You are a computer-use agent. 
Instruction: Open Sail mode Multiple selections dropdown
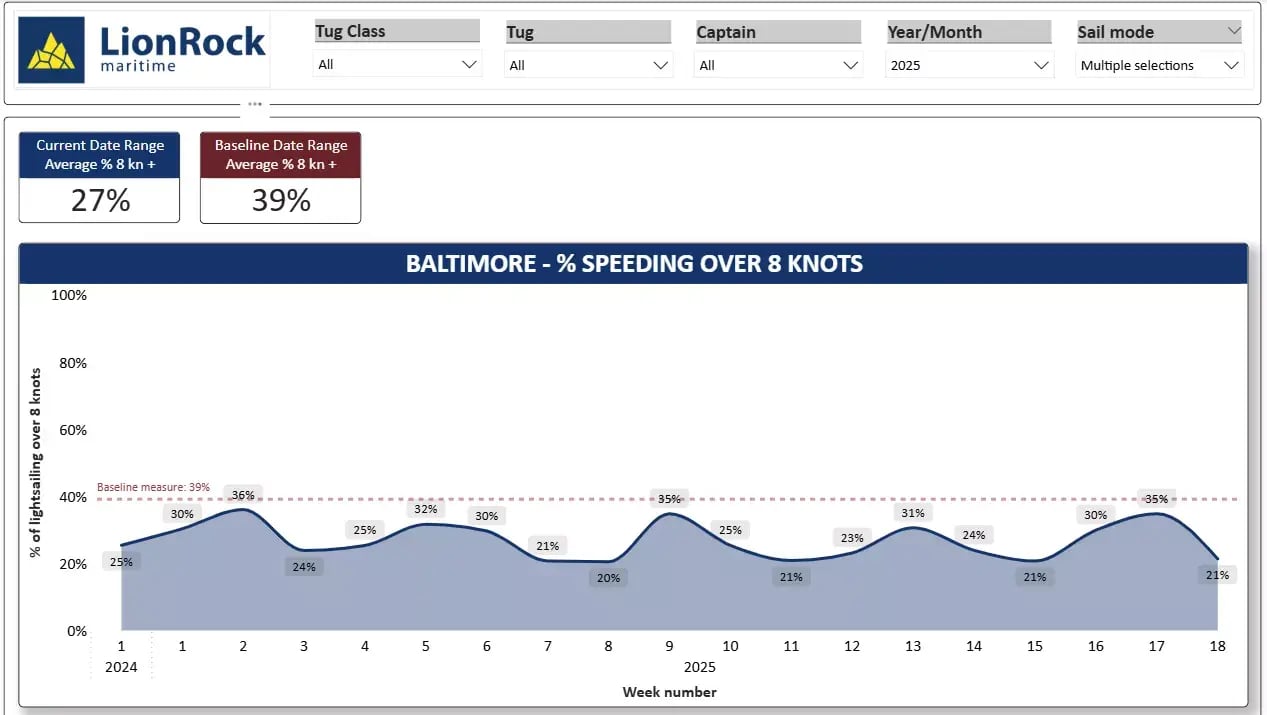pos(1159,65)
